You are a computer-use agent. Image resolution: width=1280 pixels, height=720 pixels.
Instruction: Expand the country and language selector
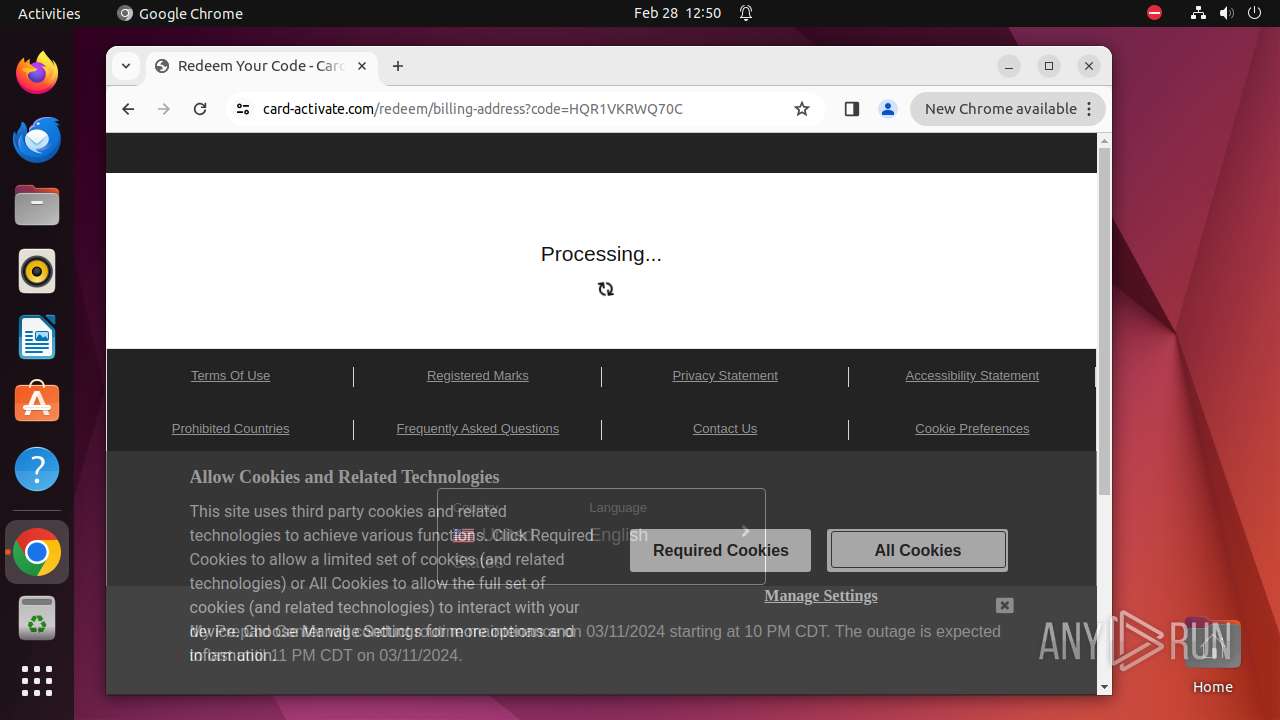click(x=601, y=536)
